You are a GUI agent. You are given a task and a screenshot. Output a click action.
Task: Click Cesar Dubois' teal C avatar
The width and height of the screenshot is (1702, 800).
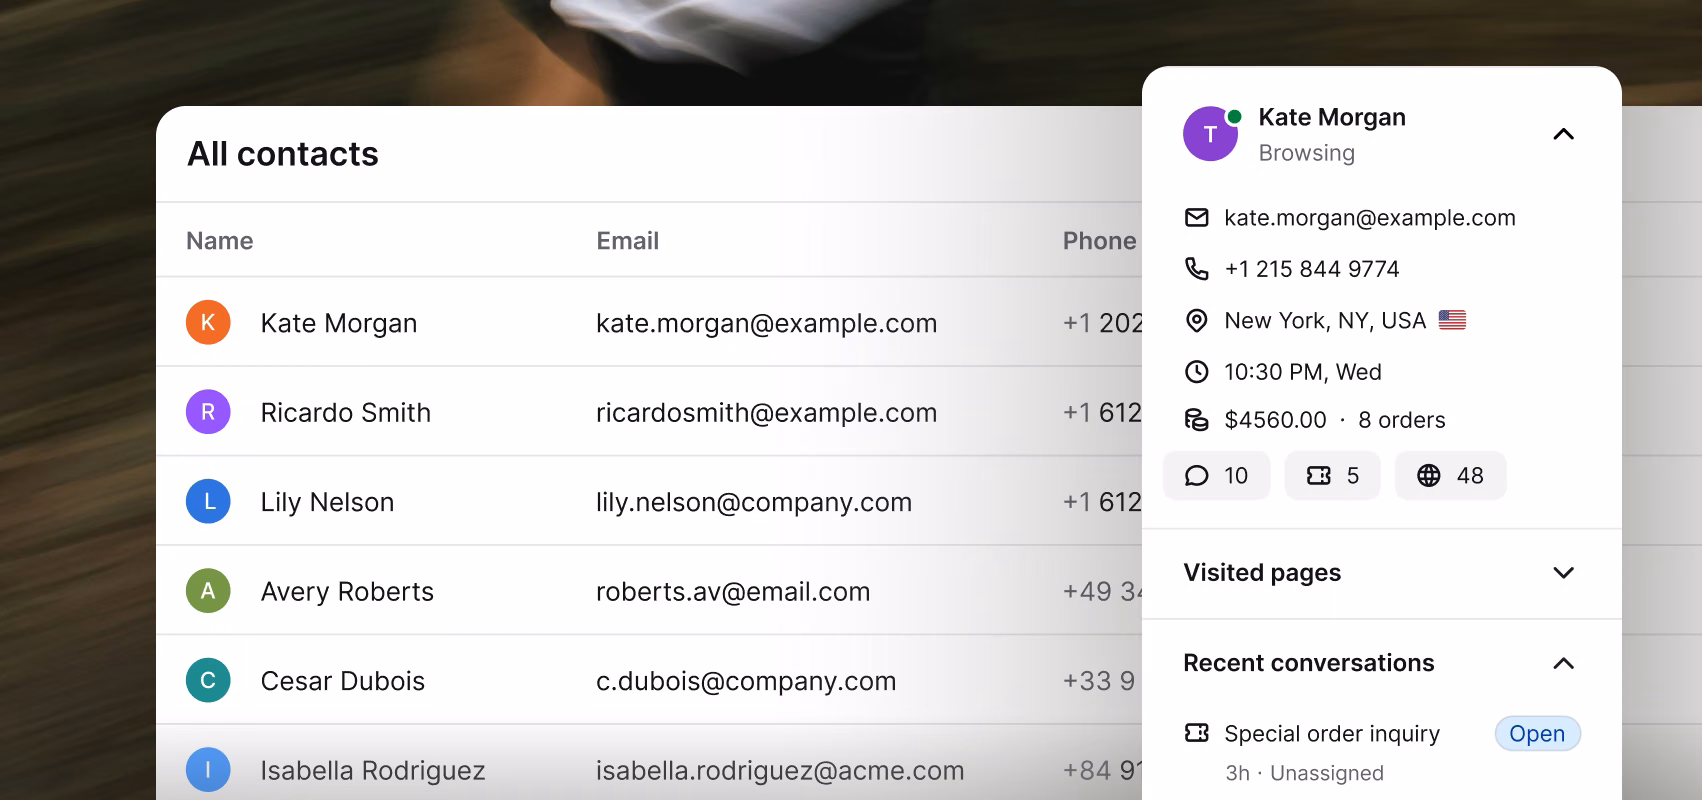pyautogui.click(x=208, y=680)
